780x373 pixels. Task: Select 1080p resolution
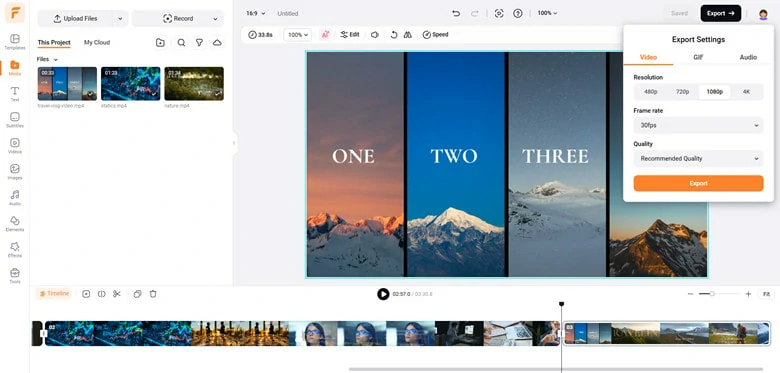tap(714, 92)
